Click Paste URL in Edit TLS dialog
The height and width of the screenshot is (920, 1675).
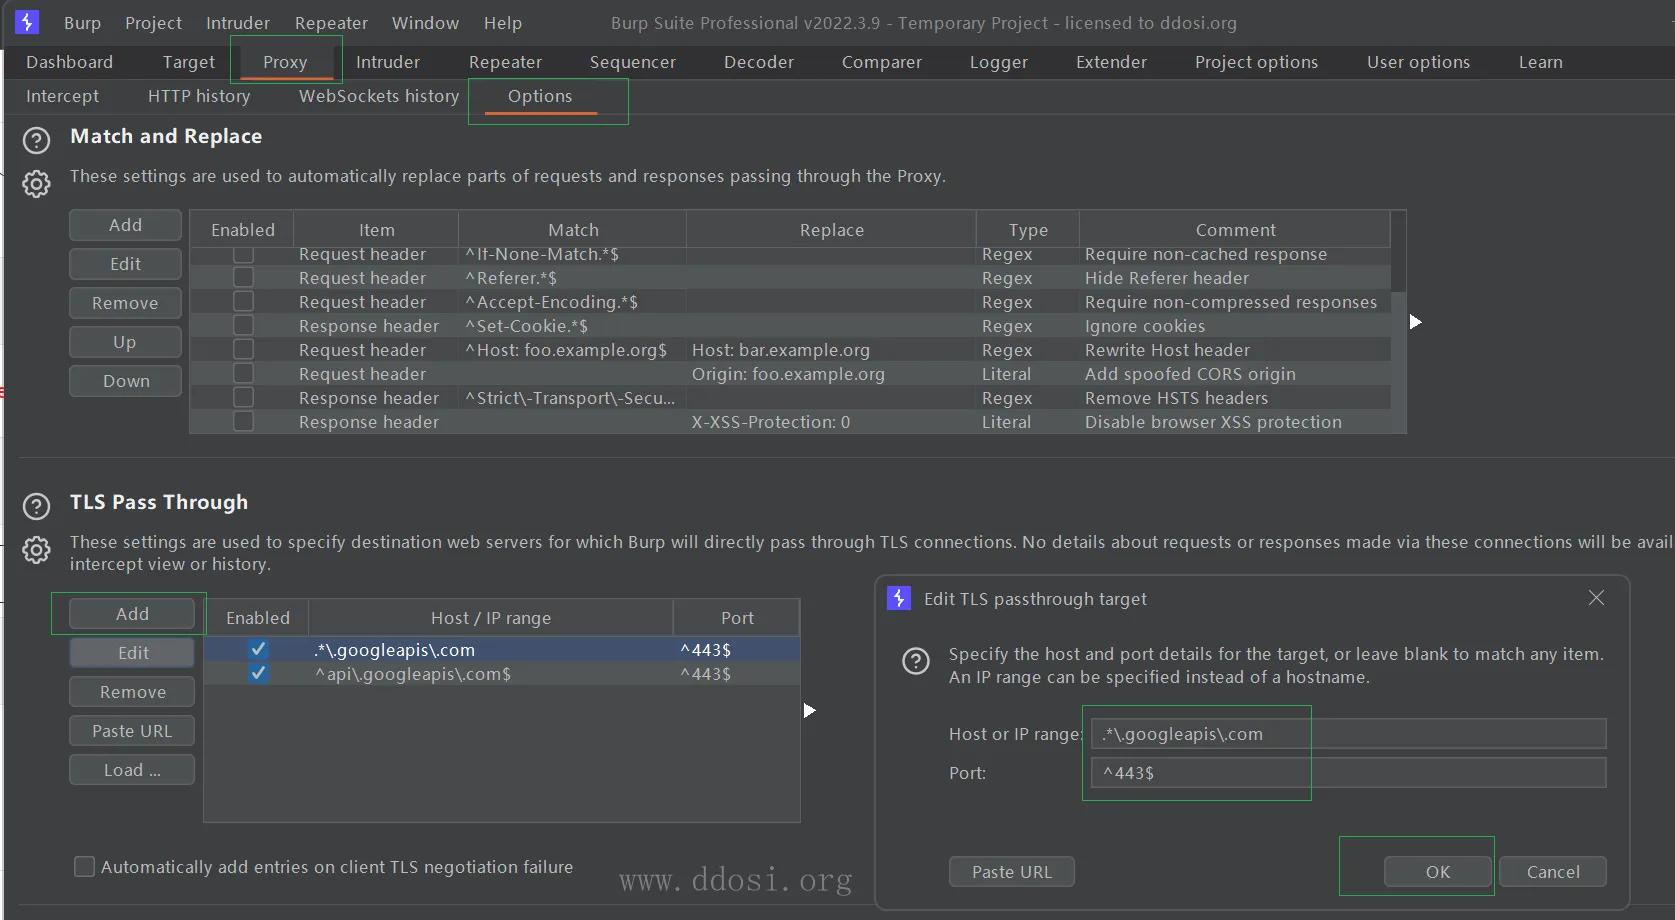(1012, 872)
